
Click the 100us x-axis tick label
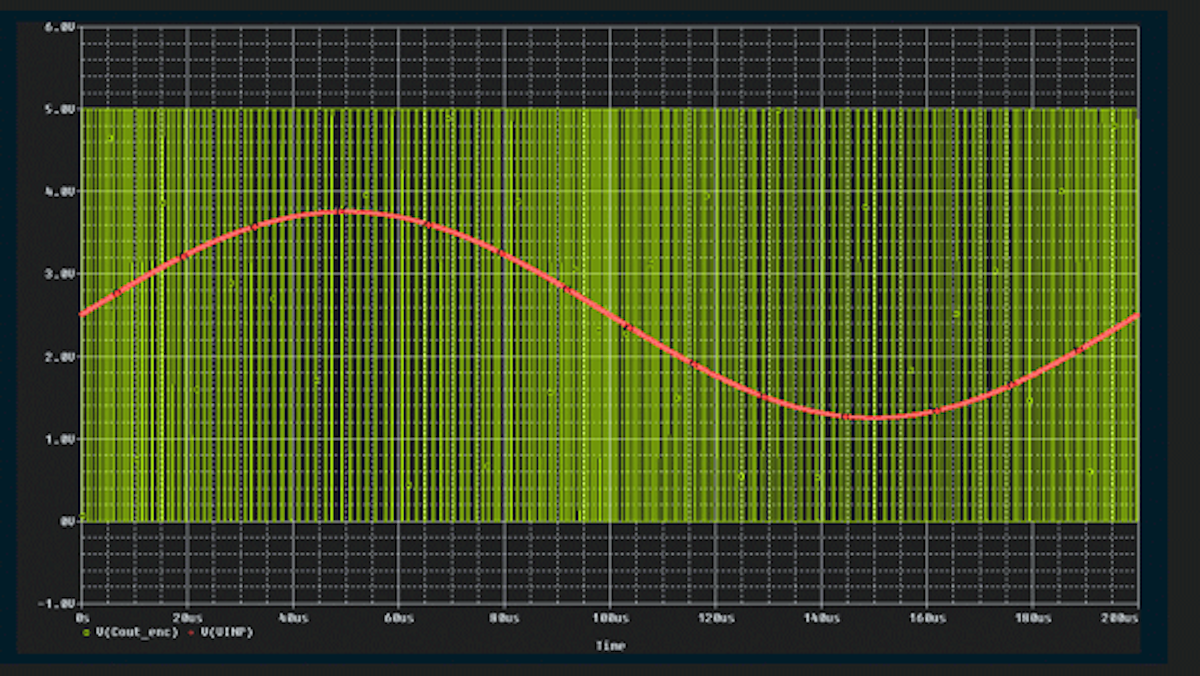(610, 619)
